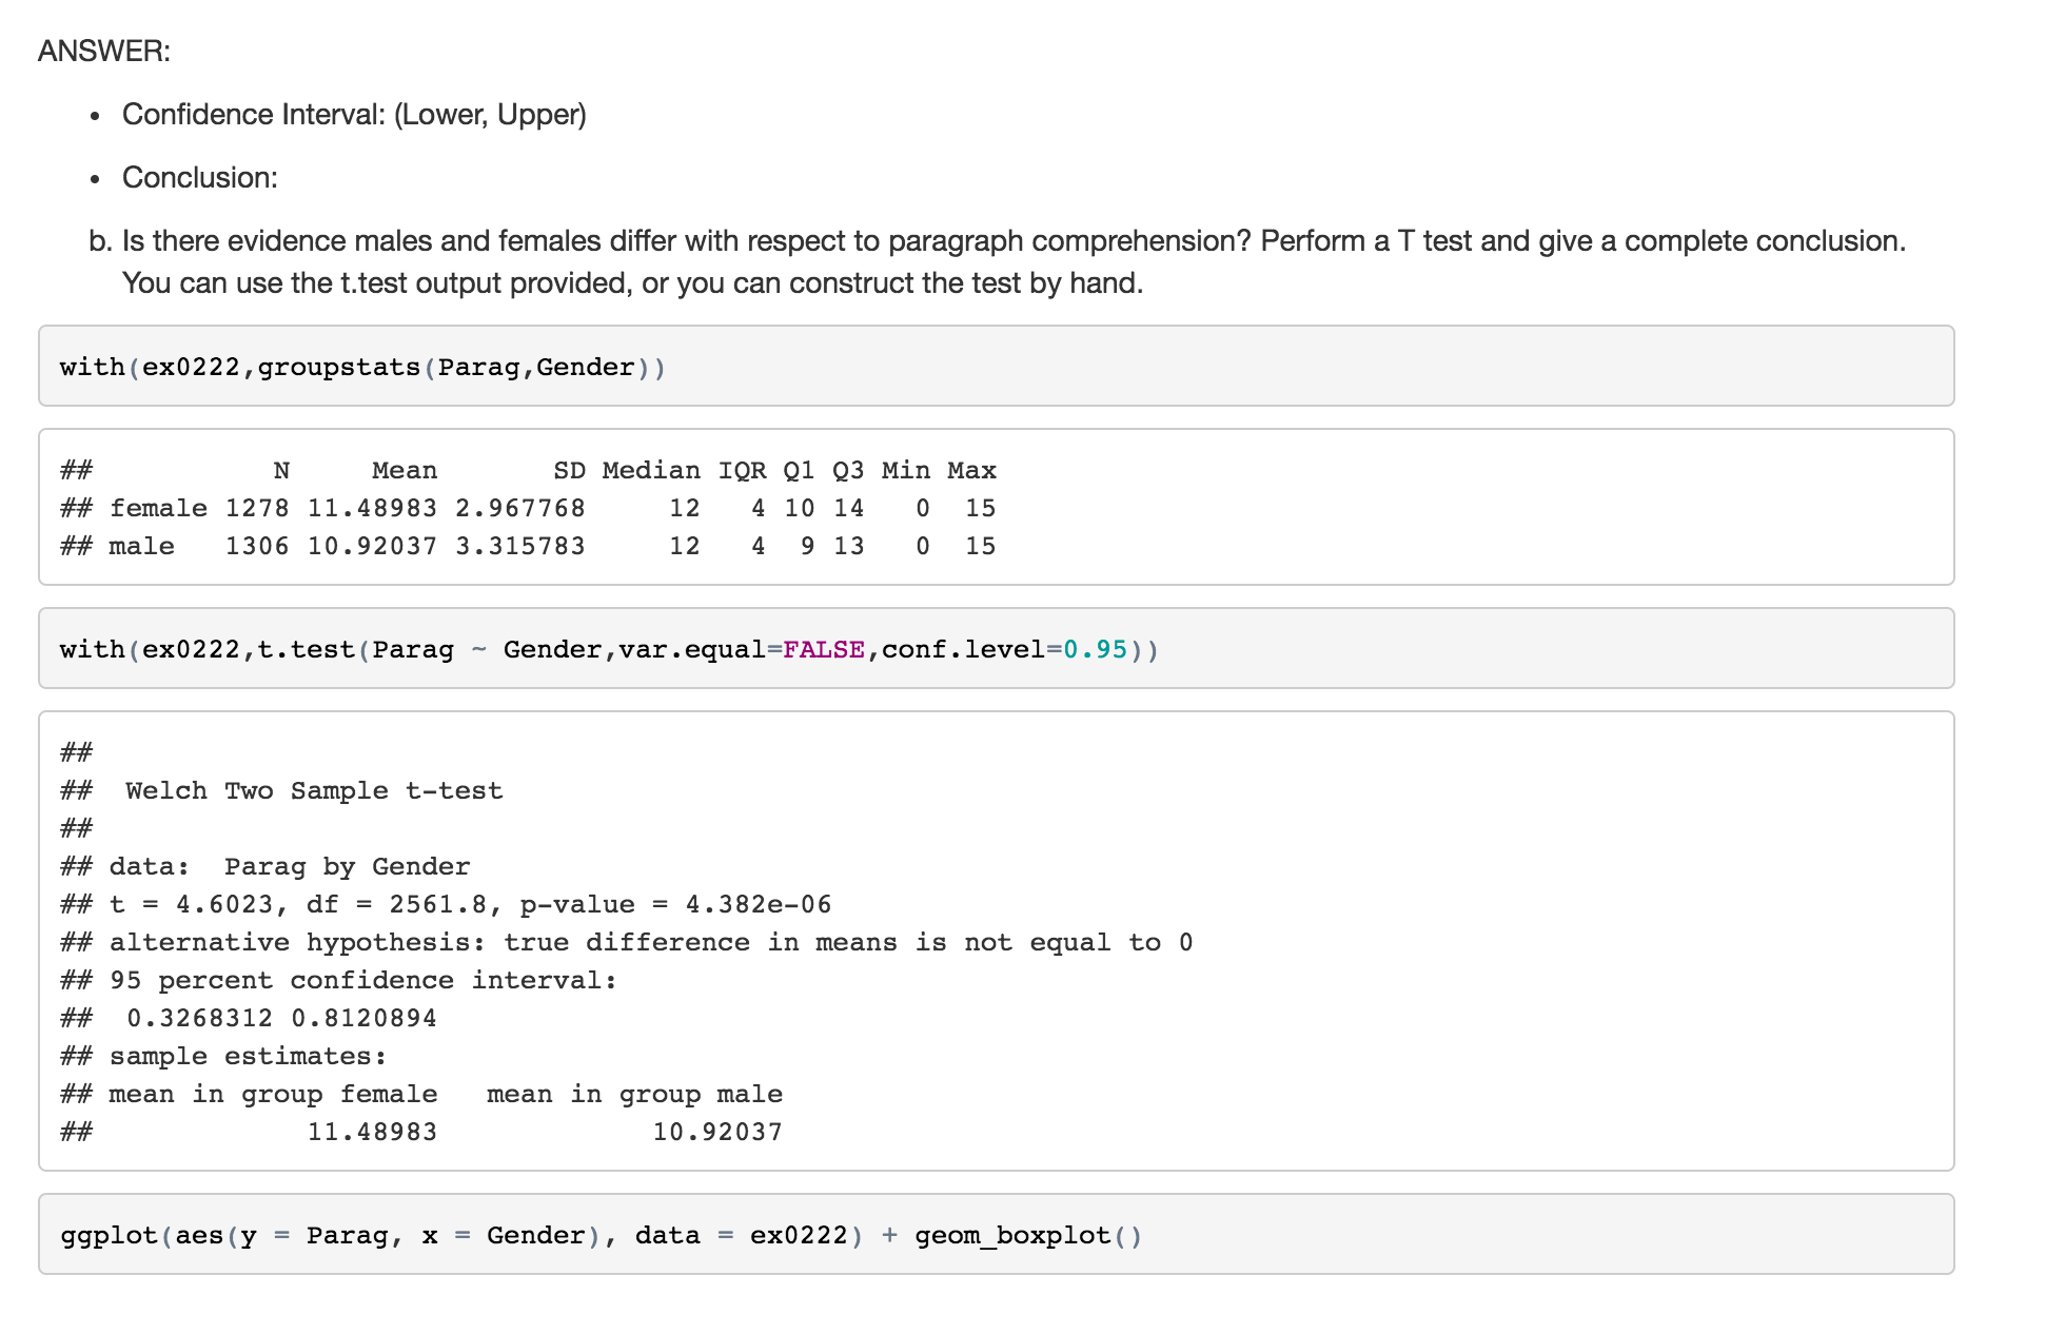Click the alternative hypothesis output line
The image size is (2046, 1334).
(650, 943)
